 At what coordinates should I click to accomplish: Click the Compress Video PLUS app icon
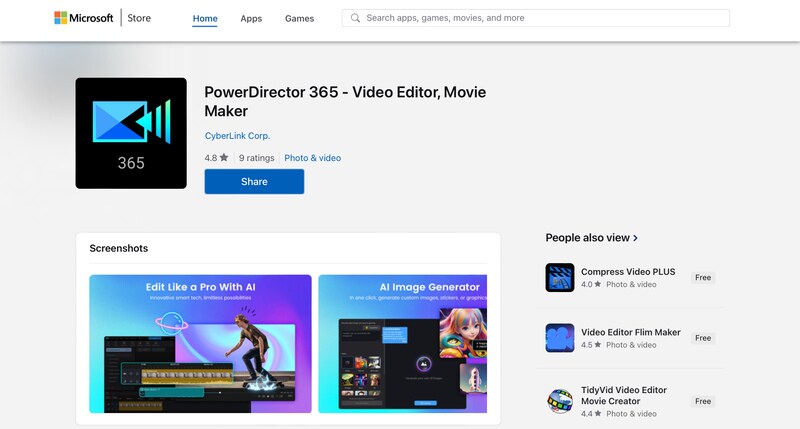pos(560,277)
